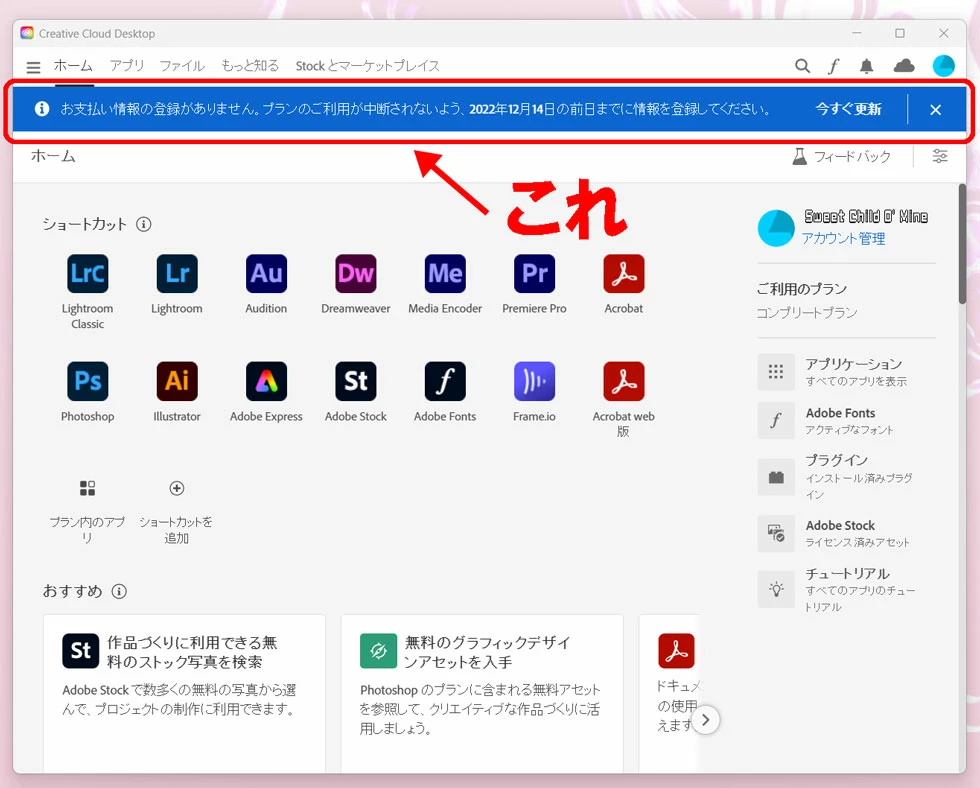Click info icon next to おすすめ
This screenshot has width=980, height=788.
[119, 591]
